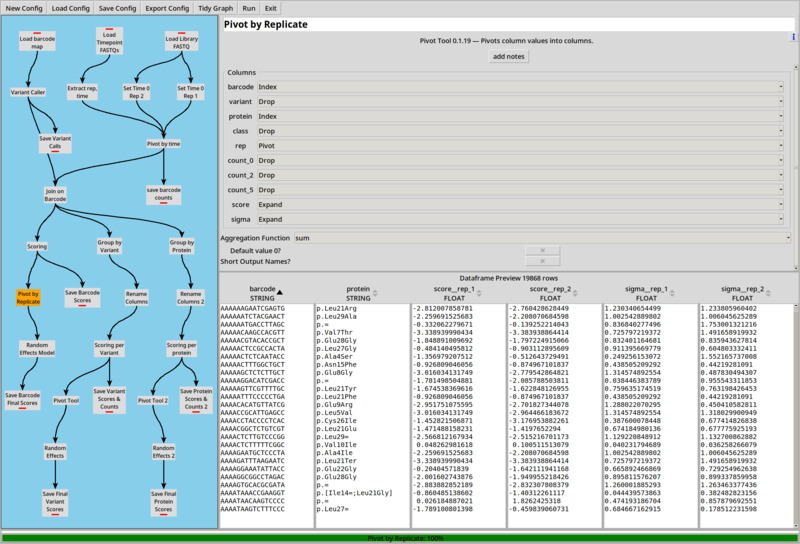
Task: Select the Random Effects Model node
Action: click(37, 349)
